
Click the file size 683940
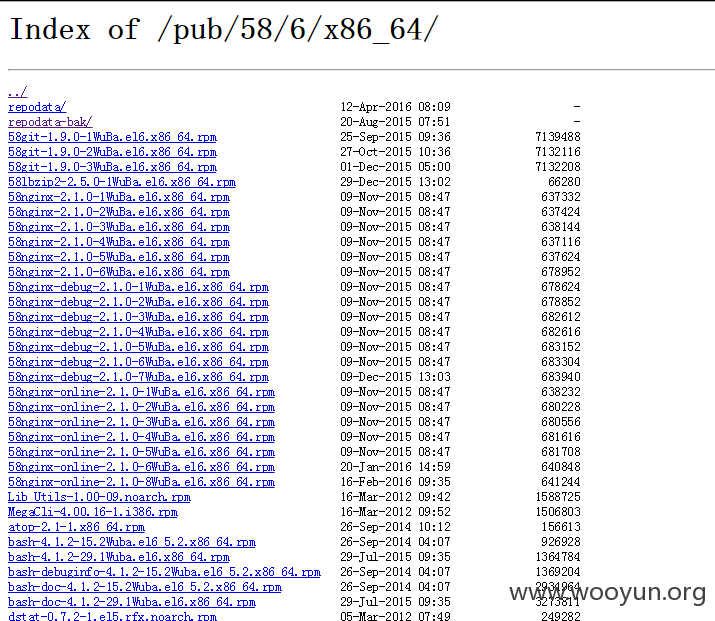[x=561, y=378]
